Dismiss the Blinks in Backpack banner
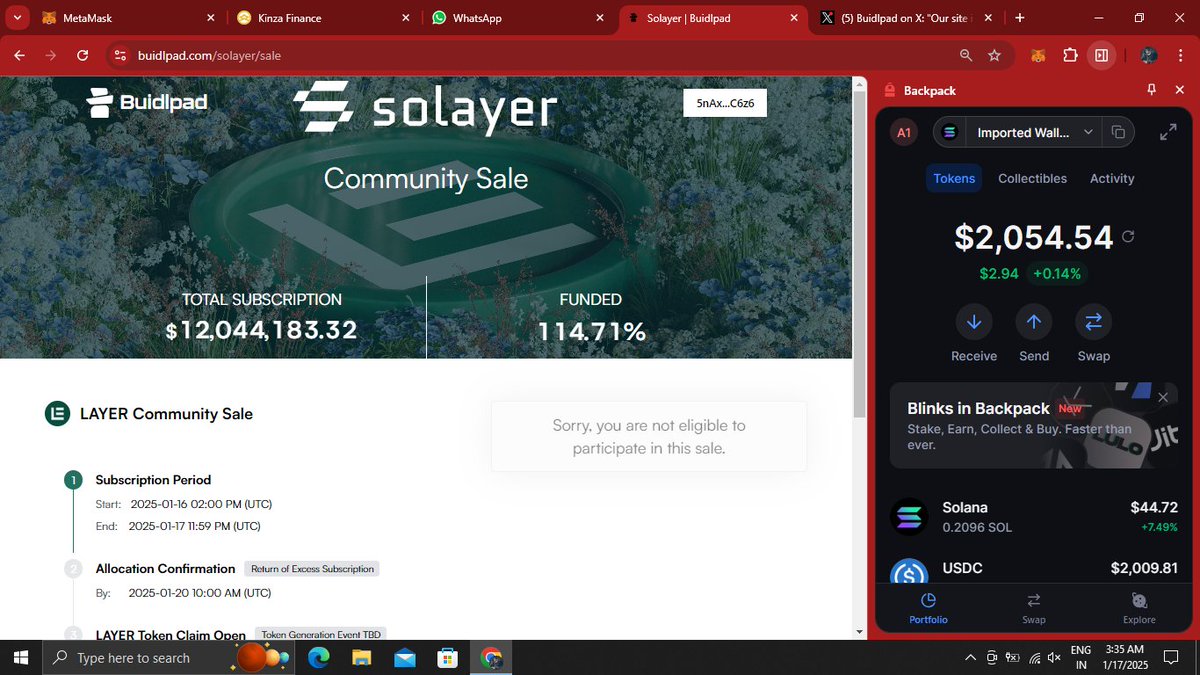1200x675 pixels. tap(1163, 397)
